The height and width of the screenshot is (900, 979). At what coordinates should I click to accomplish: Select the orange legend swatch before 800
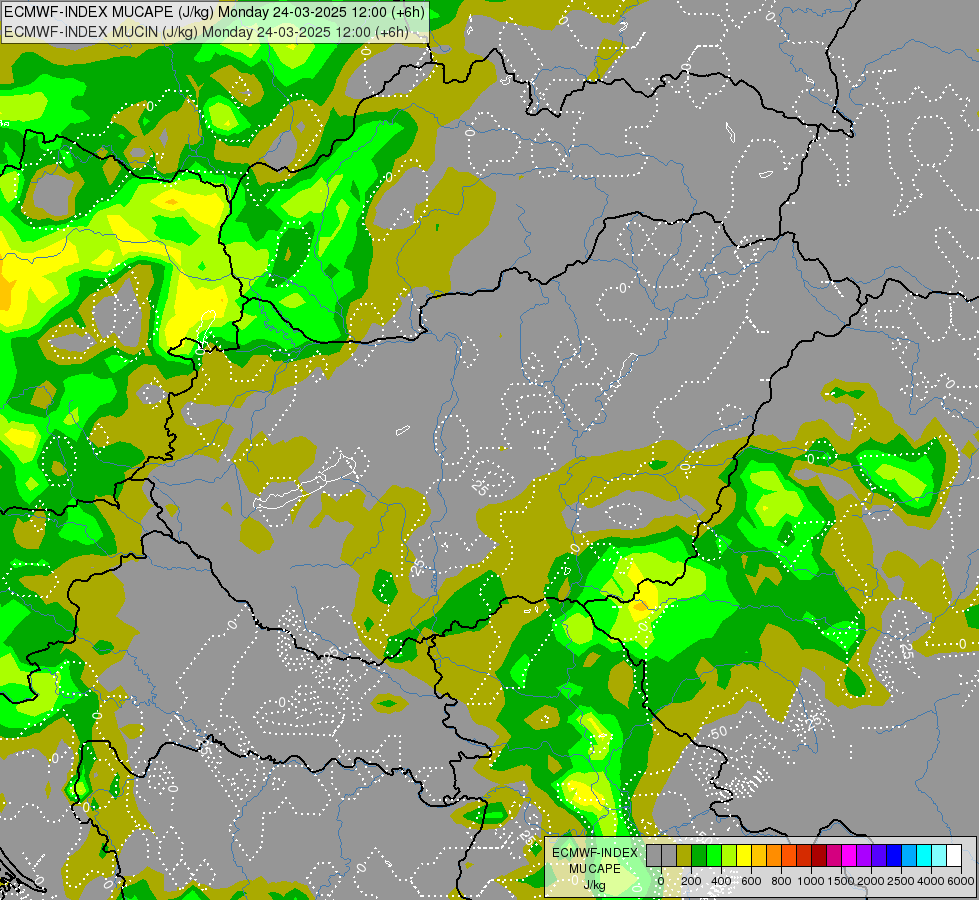[774, 856]
